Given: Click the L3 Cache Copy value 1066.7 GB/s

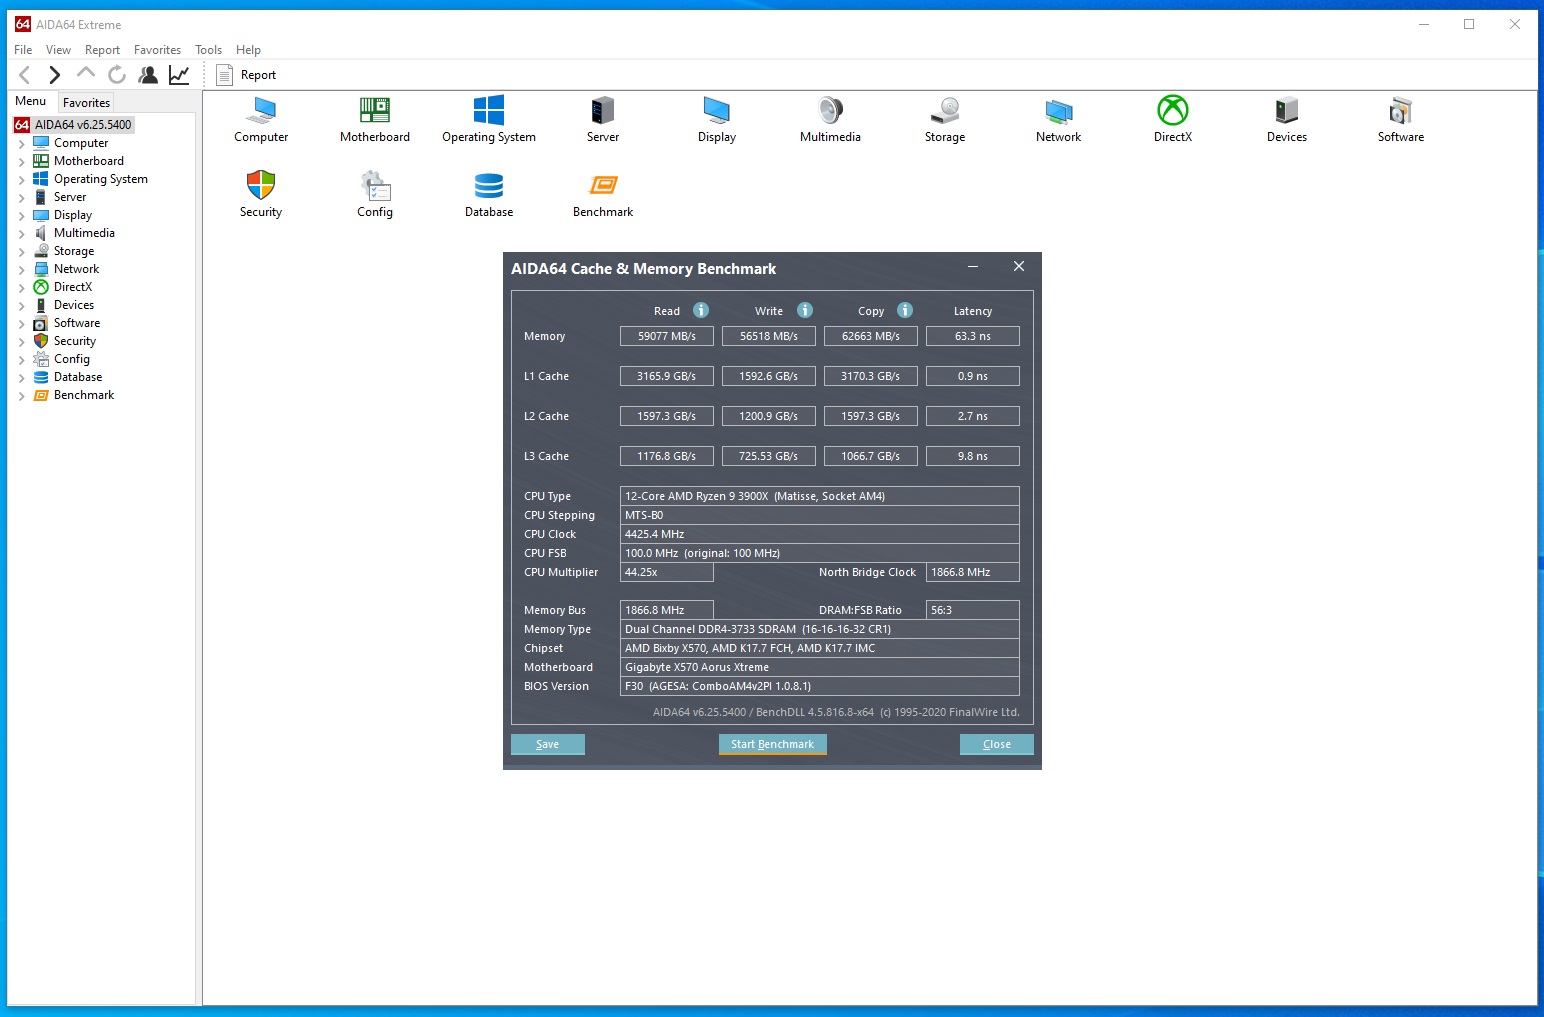Looking at the screenshot, I should [x=871, y=456].
